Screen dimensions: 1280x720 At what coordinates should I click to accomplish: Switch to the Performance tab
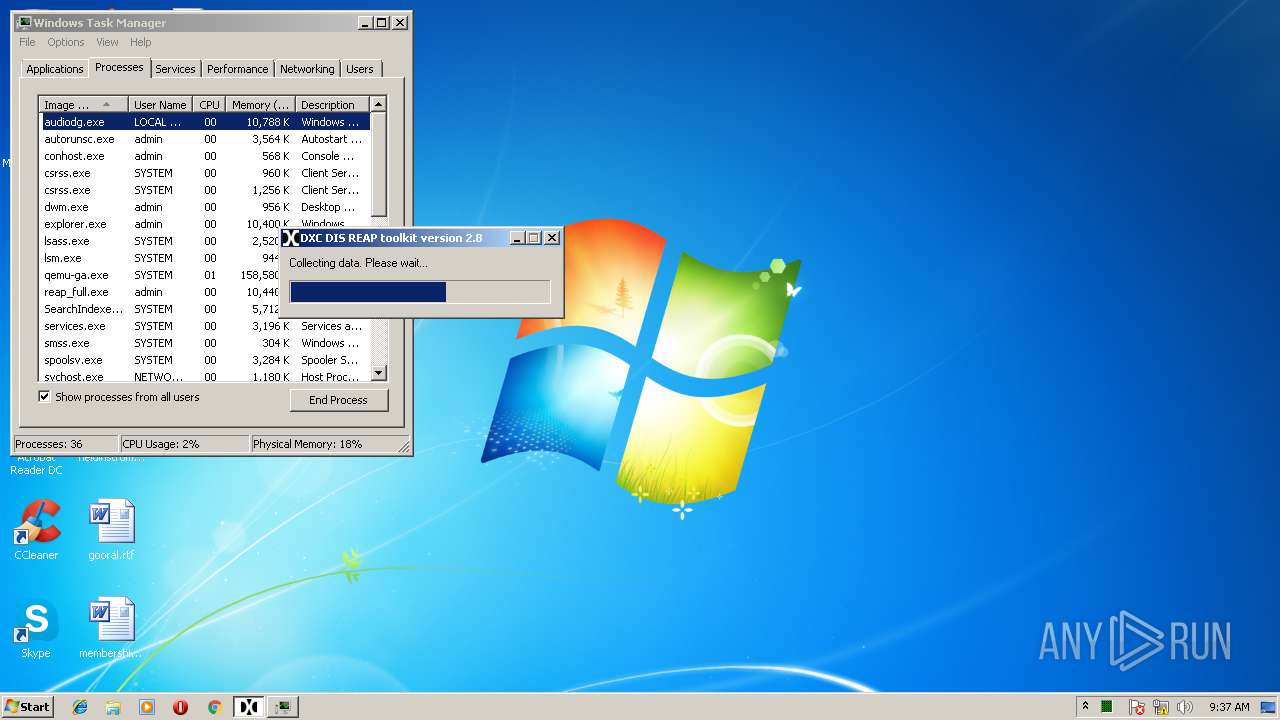pyautogui.click(x=238, y=69)
